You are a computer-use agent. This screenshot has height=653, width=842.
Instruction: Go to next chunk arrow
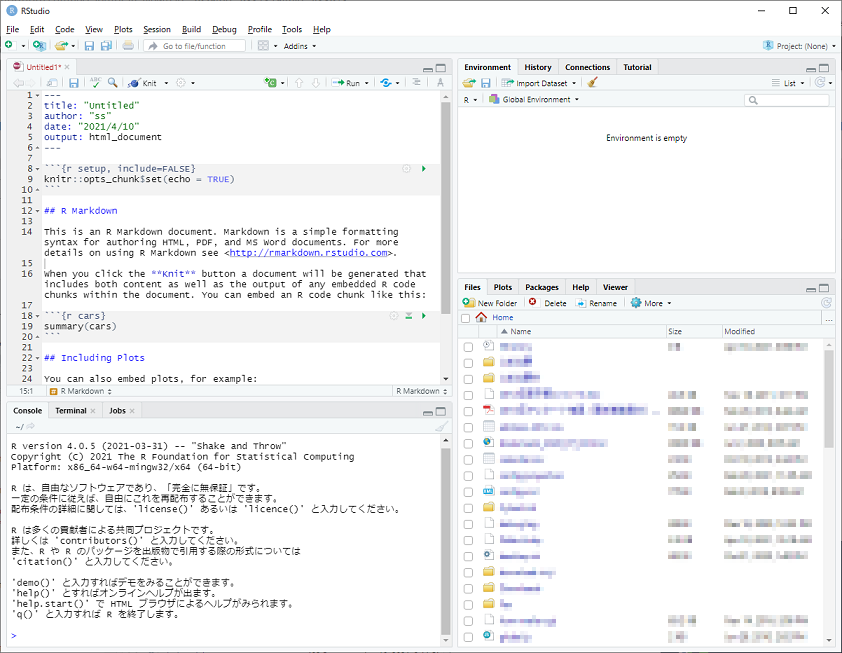tap(316, 83)
